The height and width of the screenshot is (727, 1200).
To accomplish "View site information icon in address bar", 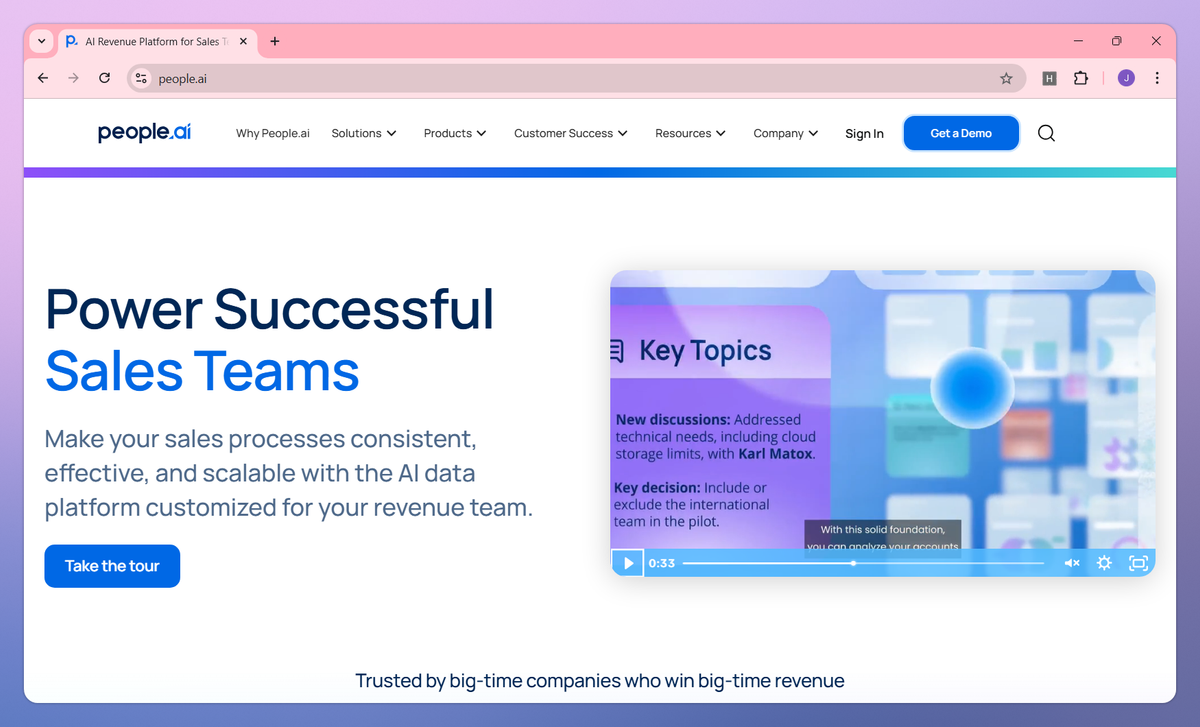I will [141, 78].
